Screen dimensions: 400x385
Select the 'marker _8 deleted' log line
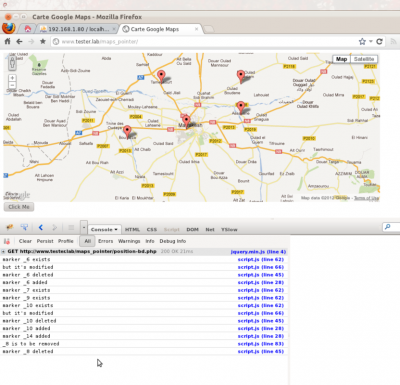[28, 351]
